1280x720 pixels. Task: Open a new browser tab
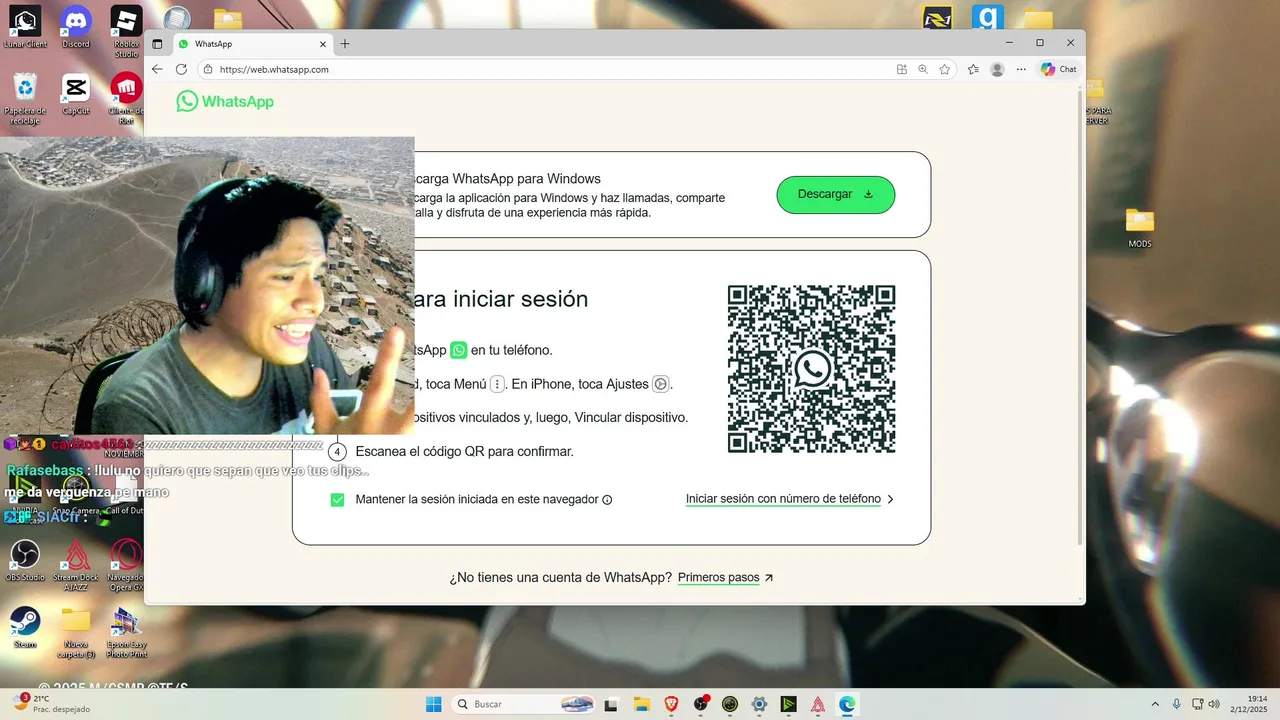[345, 44]
